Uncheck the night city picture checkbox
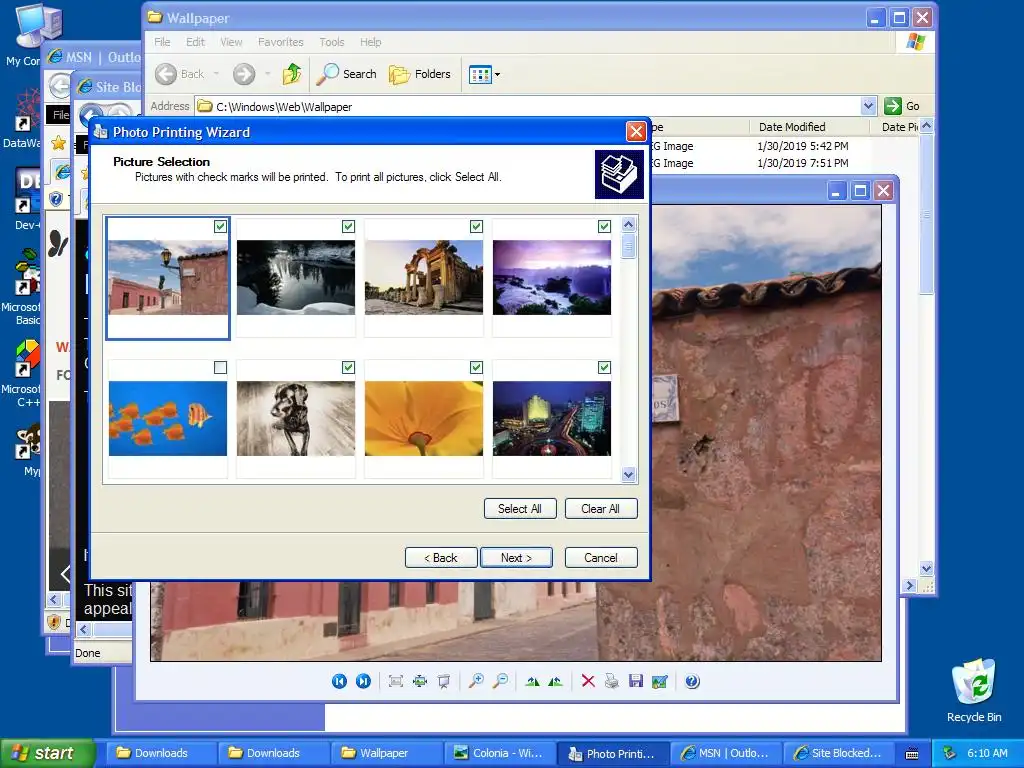Screen dimensions: 1024x768 coord(604,368)
